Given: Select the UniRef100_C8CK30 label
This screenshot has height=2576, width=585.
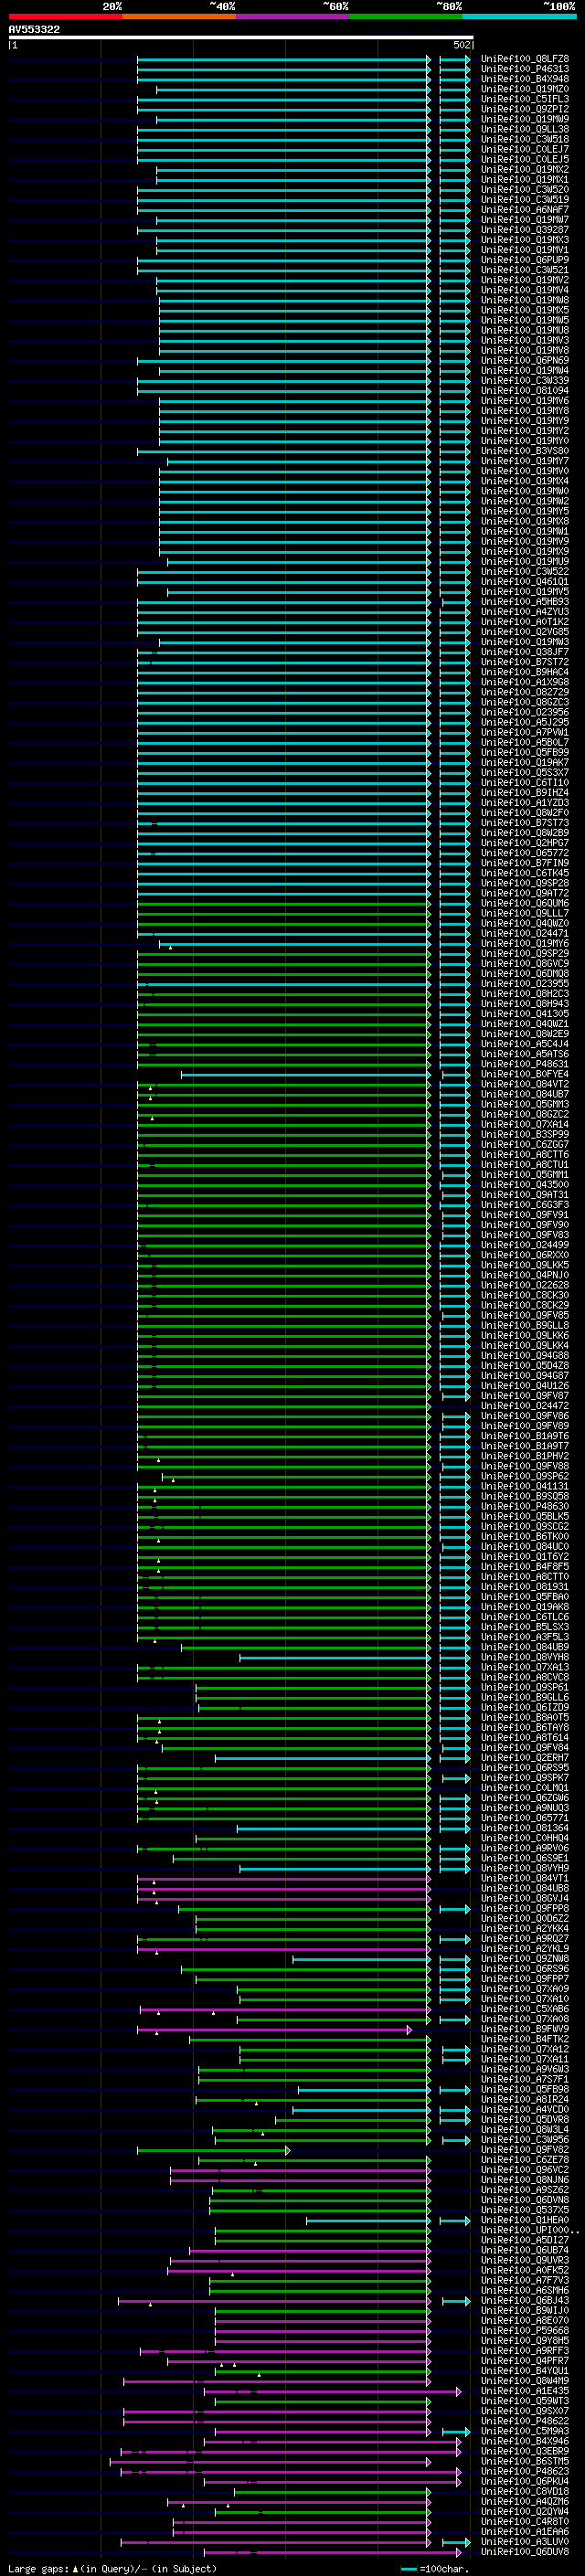Looking at the screenshot, I should tap(525, 1295).
